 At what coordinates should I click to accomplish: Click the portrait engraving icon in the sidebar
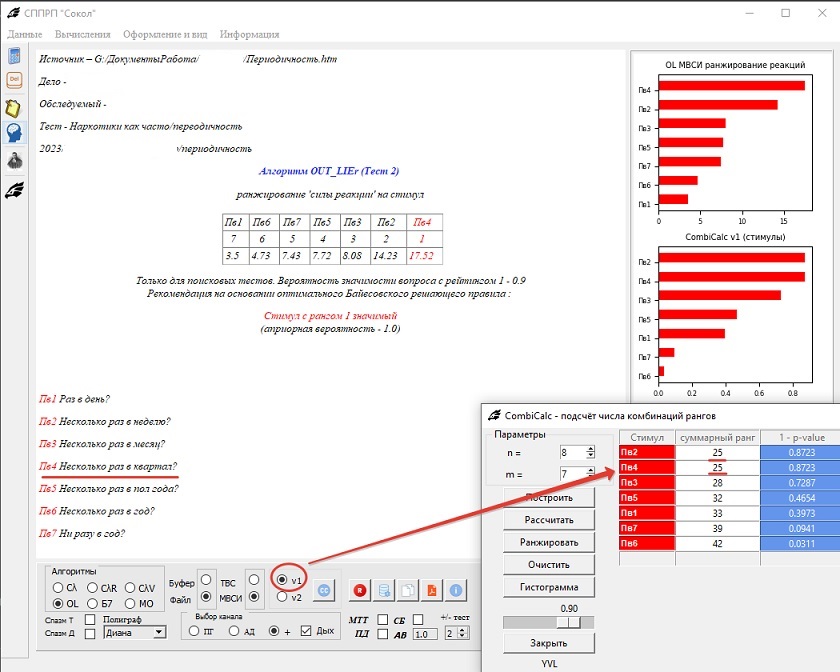pyautogui.click(x=14, y=160)
